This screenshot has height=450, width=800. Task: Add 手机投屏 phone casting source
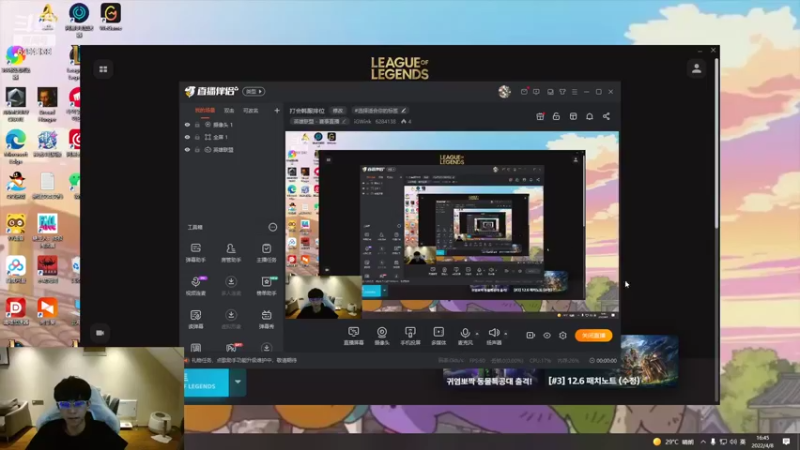point(410,336)
